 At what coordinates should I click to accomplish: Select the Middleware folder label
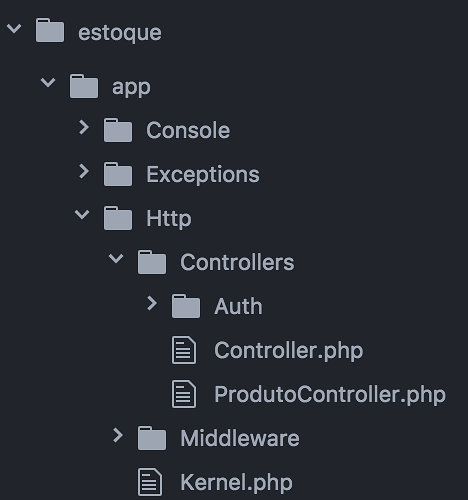[240, 438]
